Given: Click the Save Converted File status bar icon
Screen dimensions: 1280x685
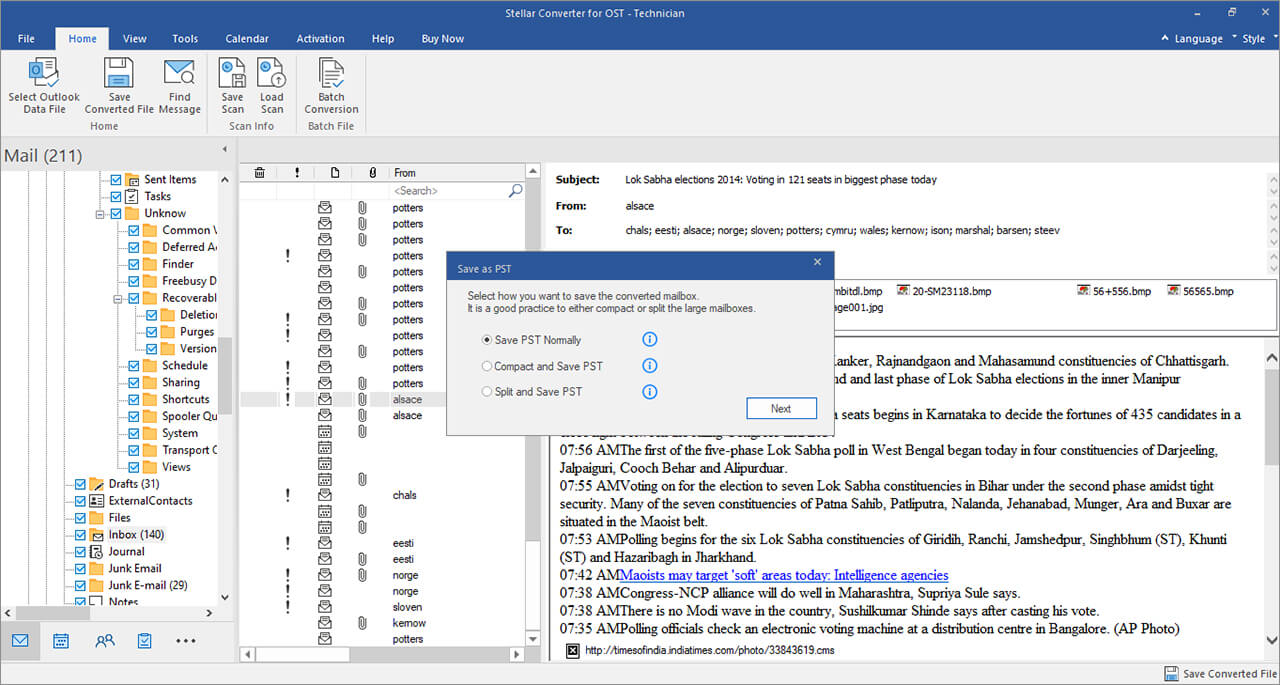Looking at the screenshot, I should pyautogui.click(x=1172, y=674).
